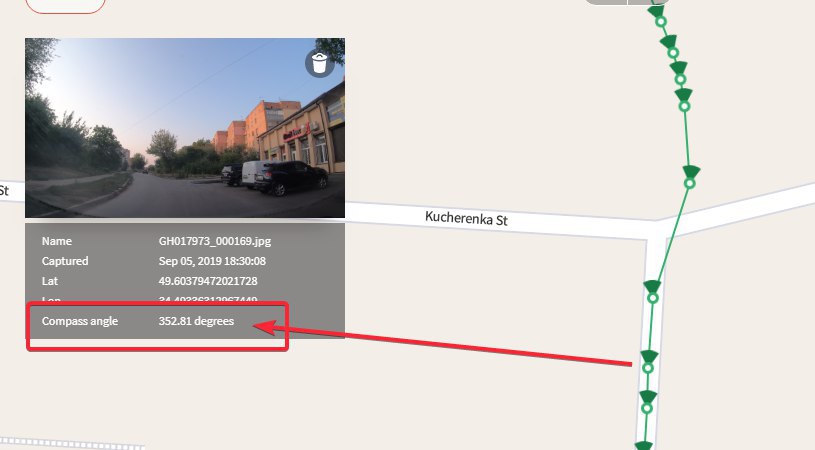Click the partially visible red-outlined button at the top left
The image size is (815, 450).
click(x=65, y=5)
